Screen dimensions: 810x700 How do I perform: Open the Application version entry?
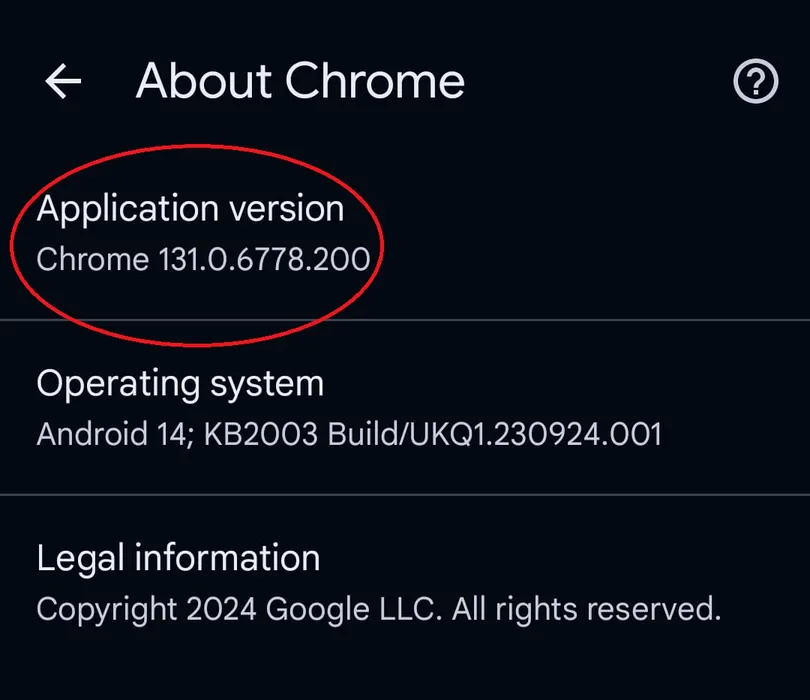click(405, 233)
